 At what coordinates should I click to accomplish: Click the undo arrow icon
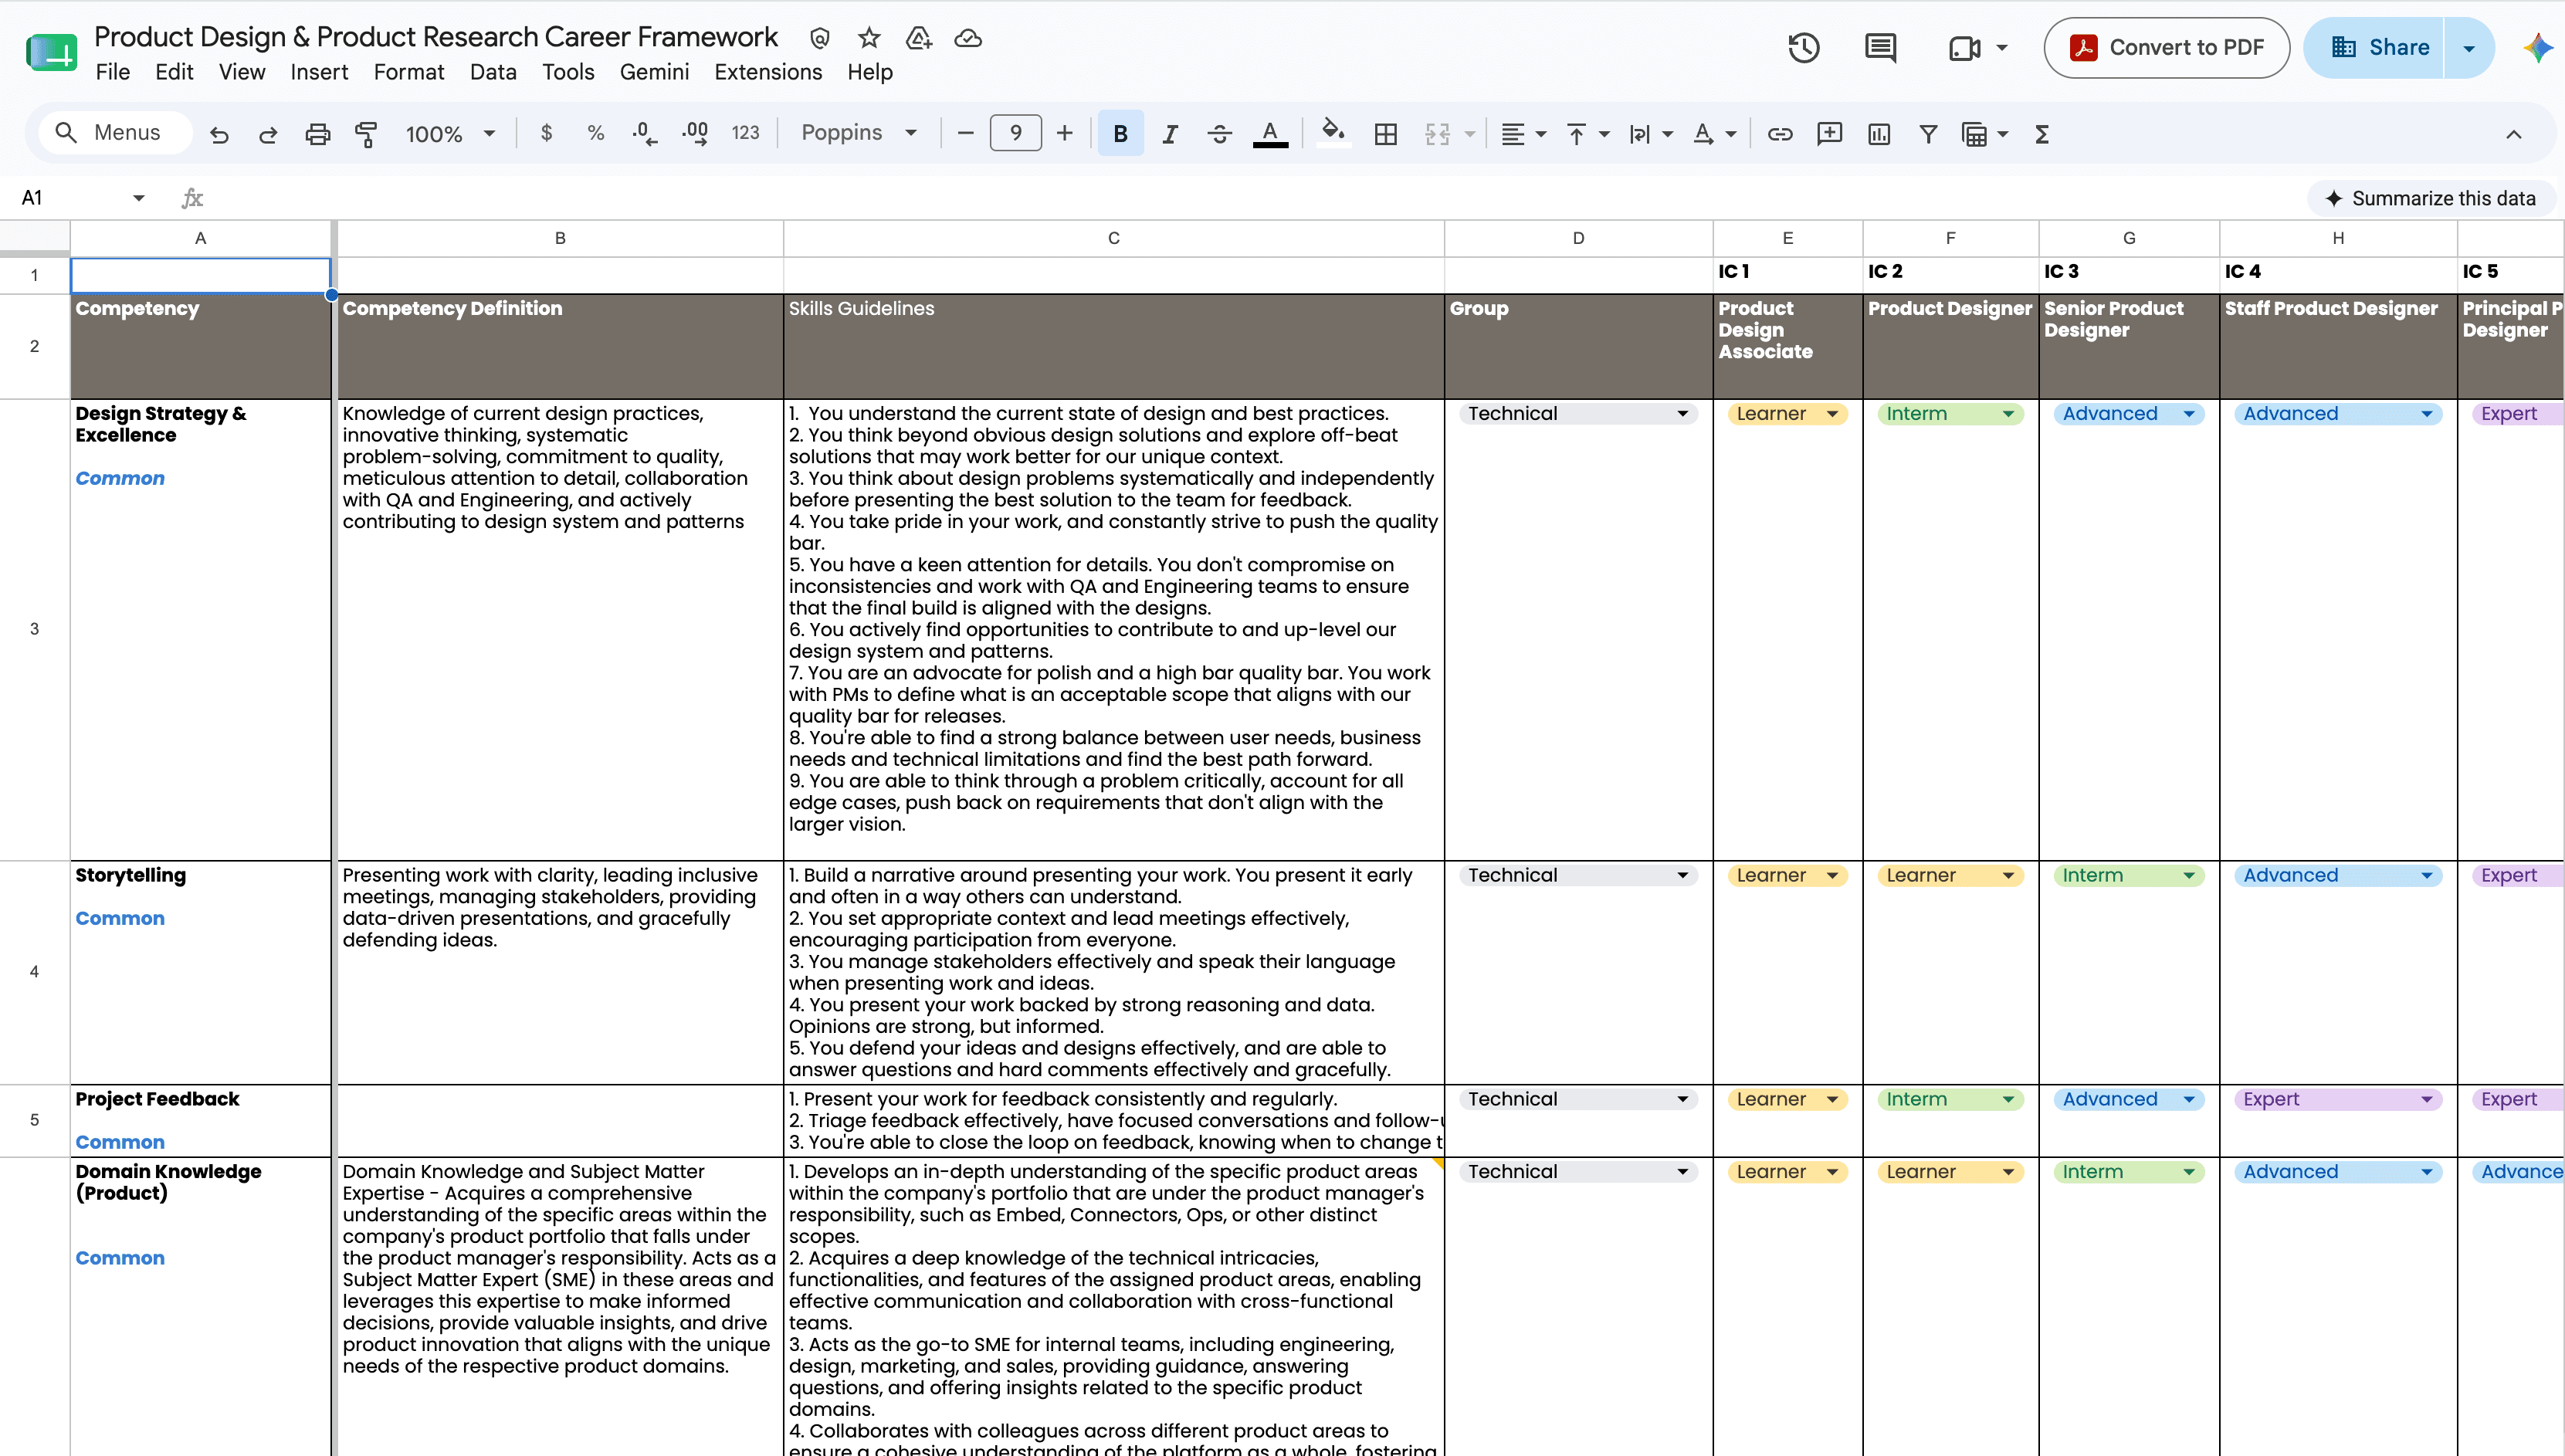point(219,134)
